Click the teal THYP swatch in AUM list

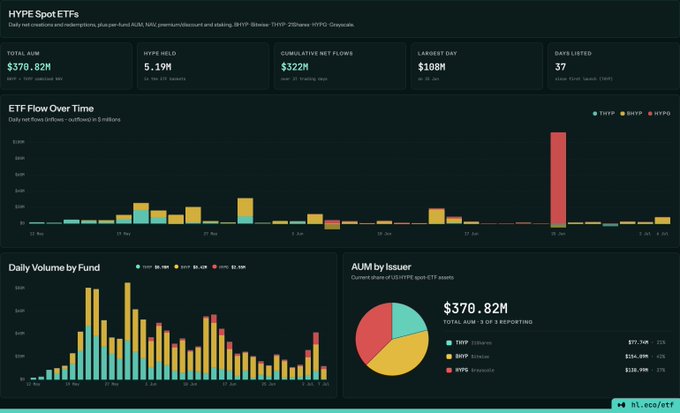point(449,343)
